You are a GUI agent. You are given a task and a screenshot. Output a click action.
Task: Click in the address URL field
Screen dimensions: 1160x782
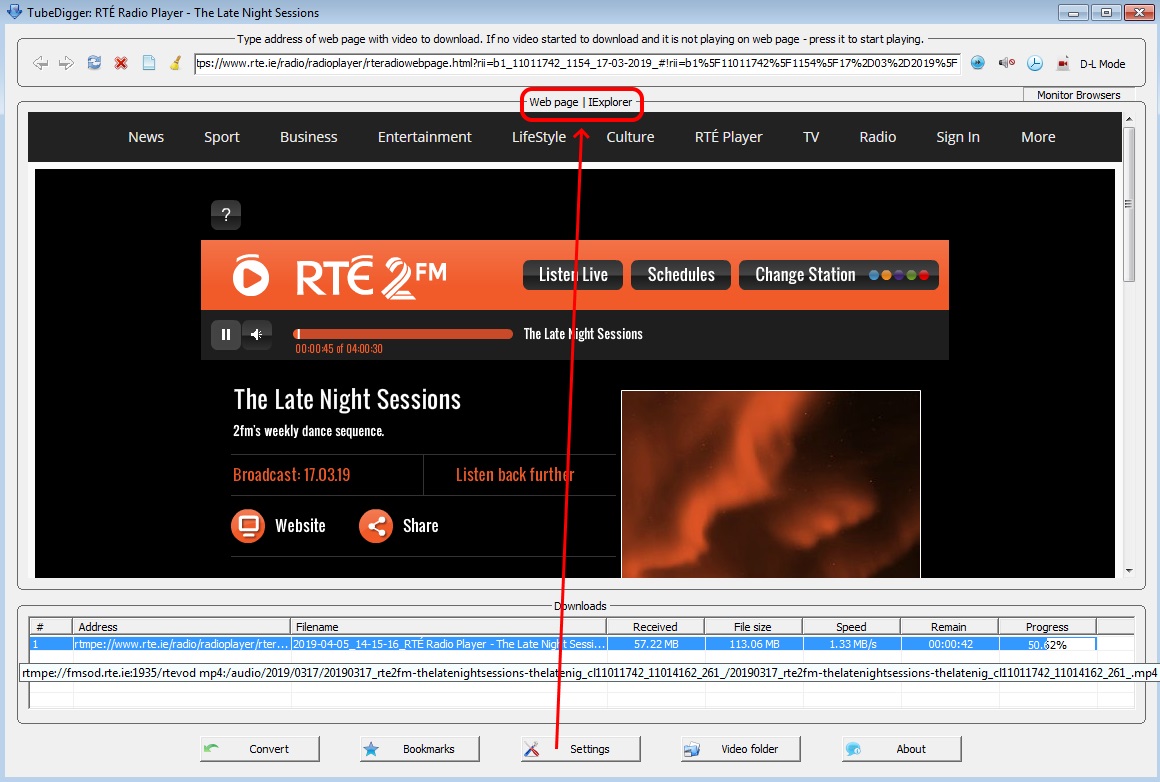pos(577,64)
